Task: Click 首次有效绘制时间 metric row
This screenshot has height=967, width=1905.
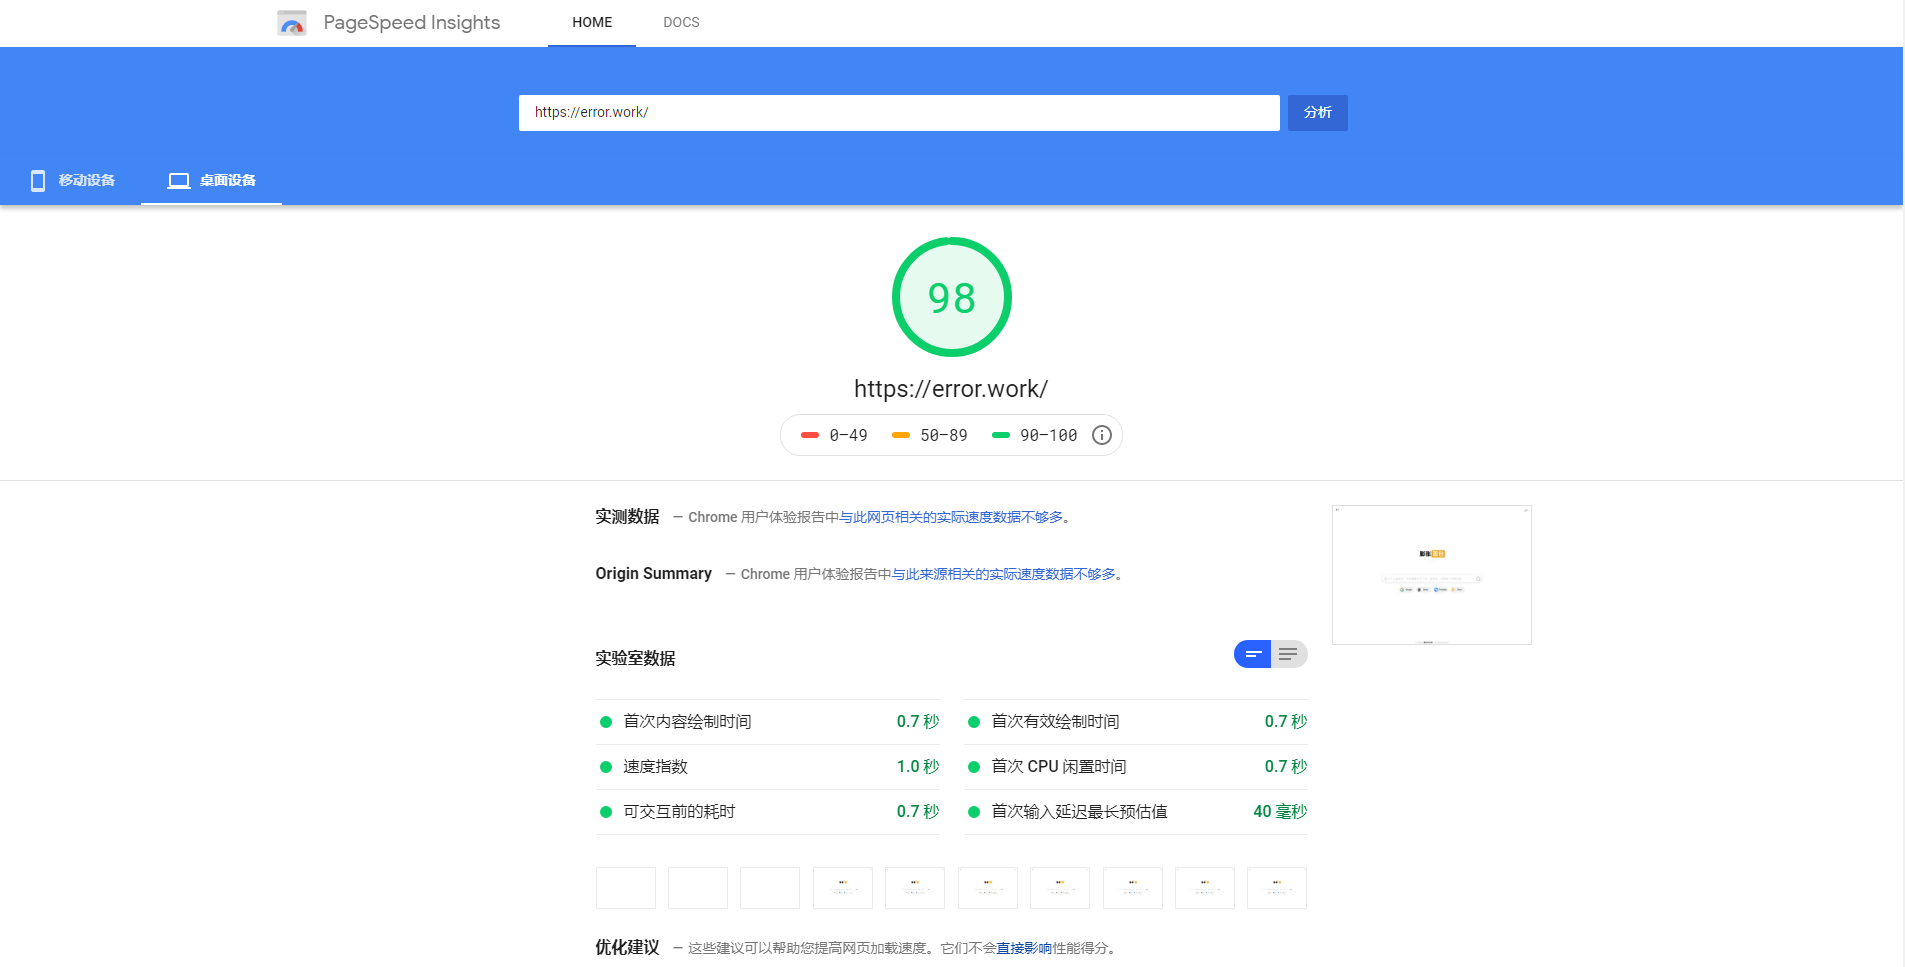Action: 1136,722
